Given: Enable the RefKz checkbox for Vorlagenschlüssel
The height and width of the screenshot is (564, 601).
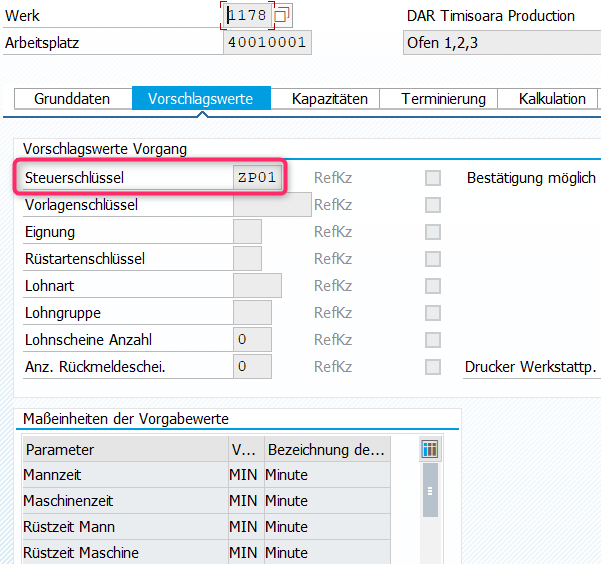Looking at the screenshot, I should point(433,205).
